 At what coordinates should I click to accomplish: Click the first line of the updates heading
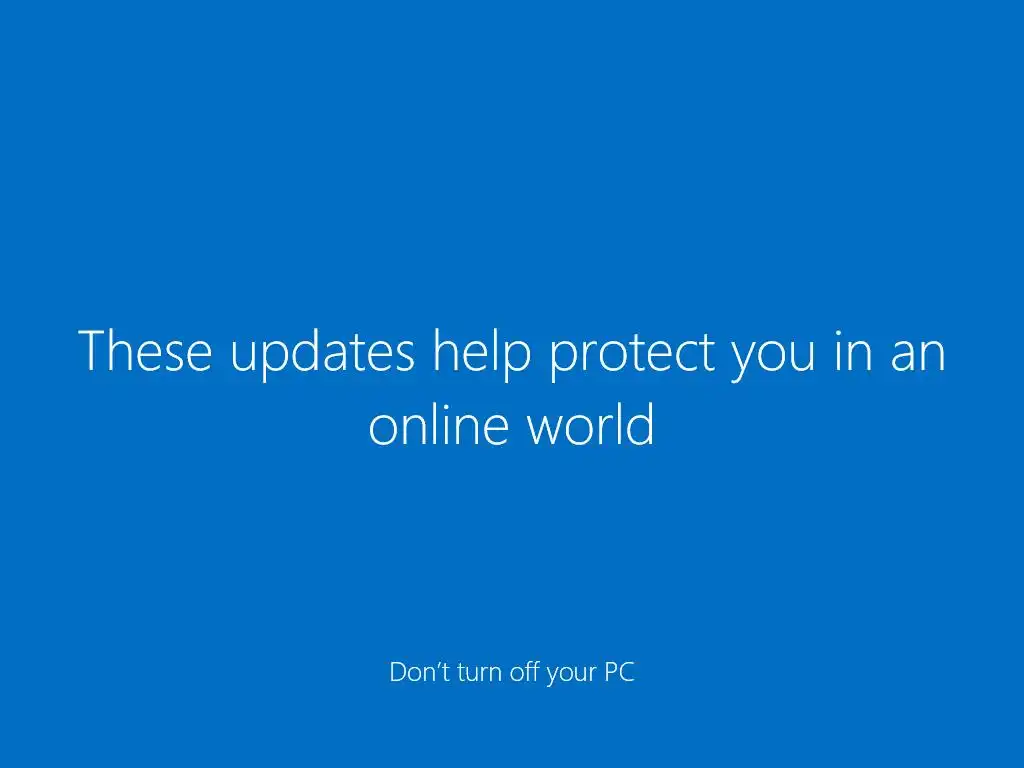(512, 355)
